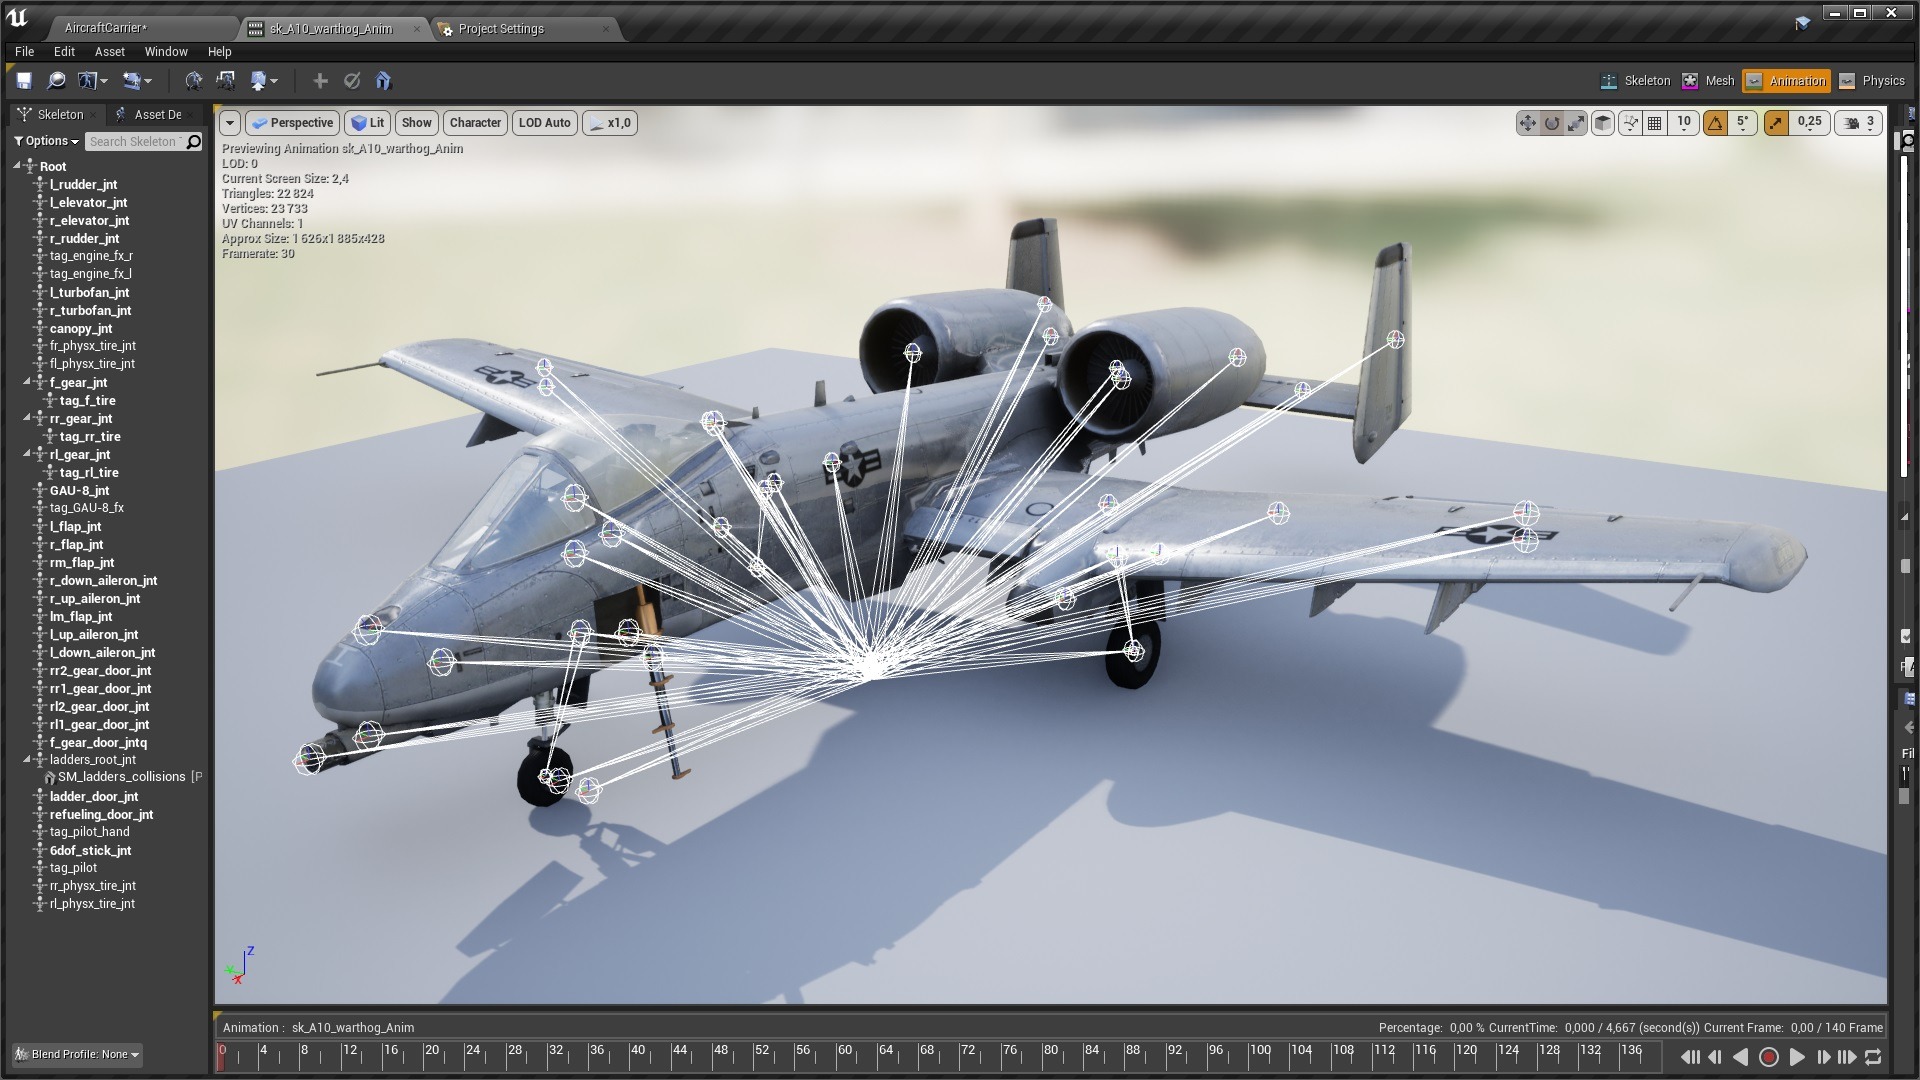Select the Rotate gizmo tool

pyautogui.click(x=1552, y=123)
